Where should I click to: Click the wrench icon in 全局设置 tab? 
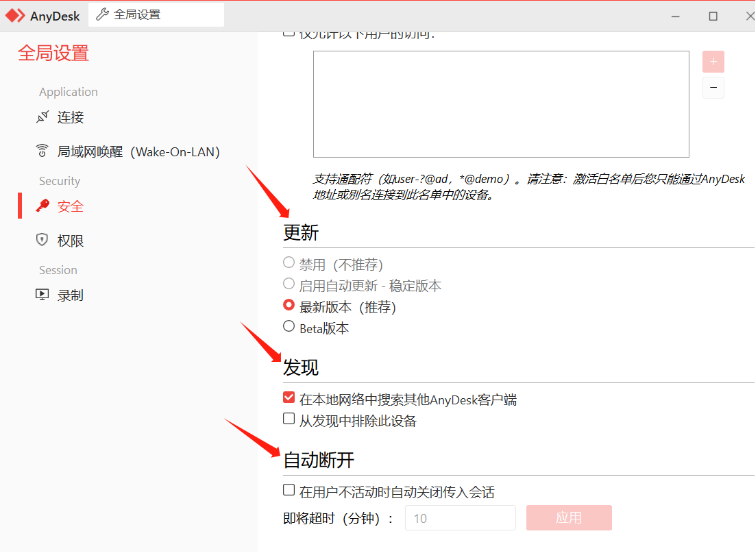coord(102,14)
